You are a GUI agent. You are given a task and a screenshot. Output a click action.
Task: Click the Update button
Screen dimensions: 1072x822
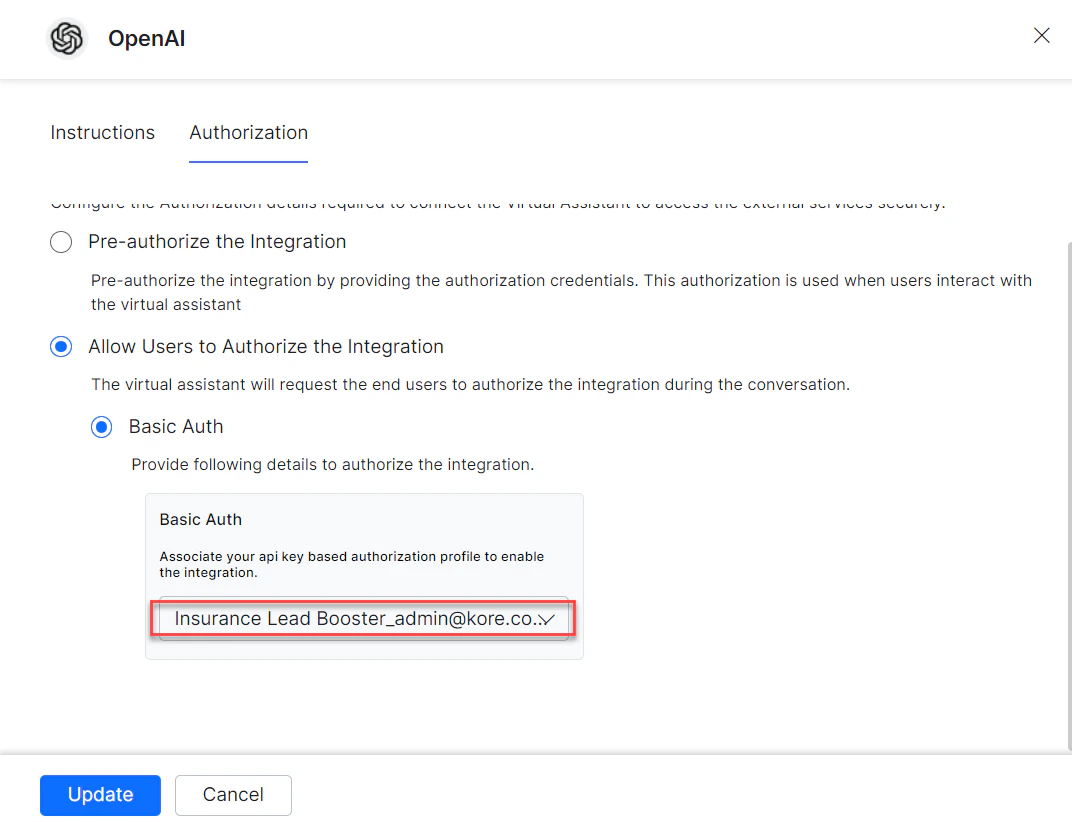tap(100, 795)
